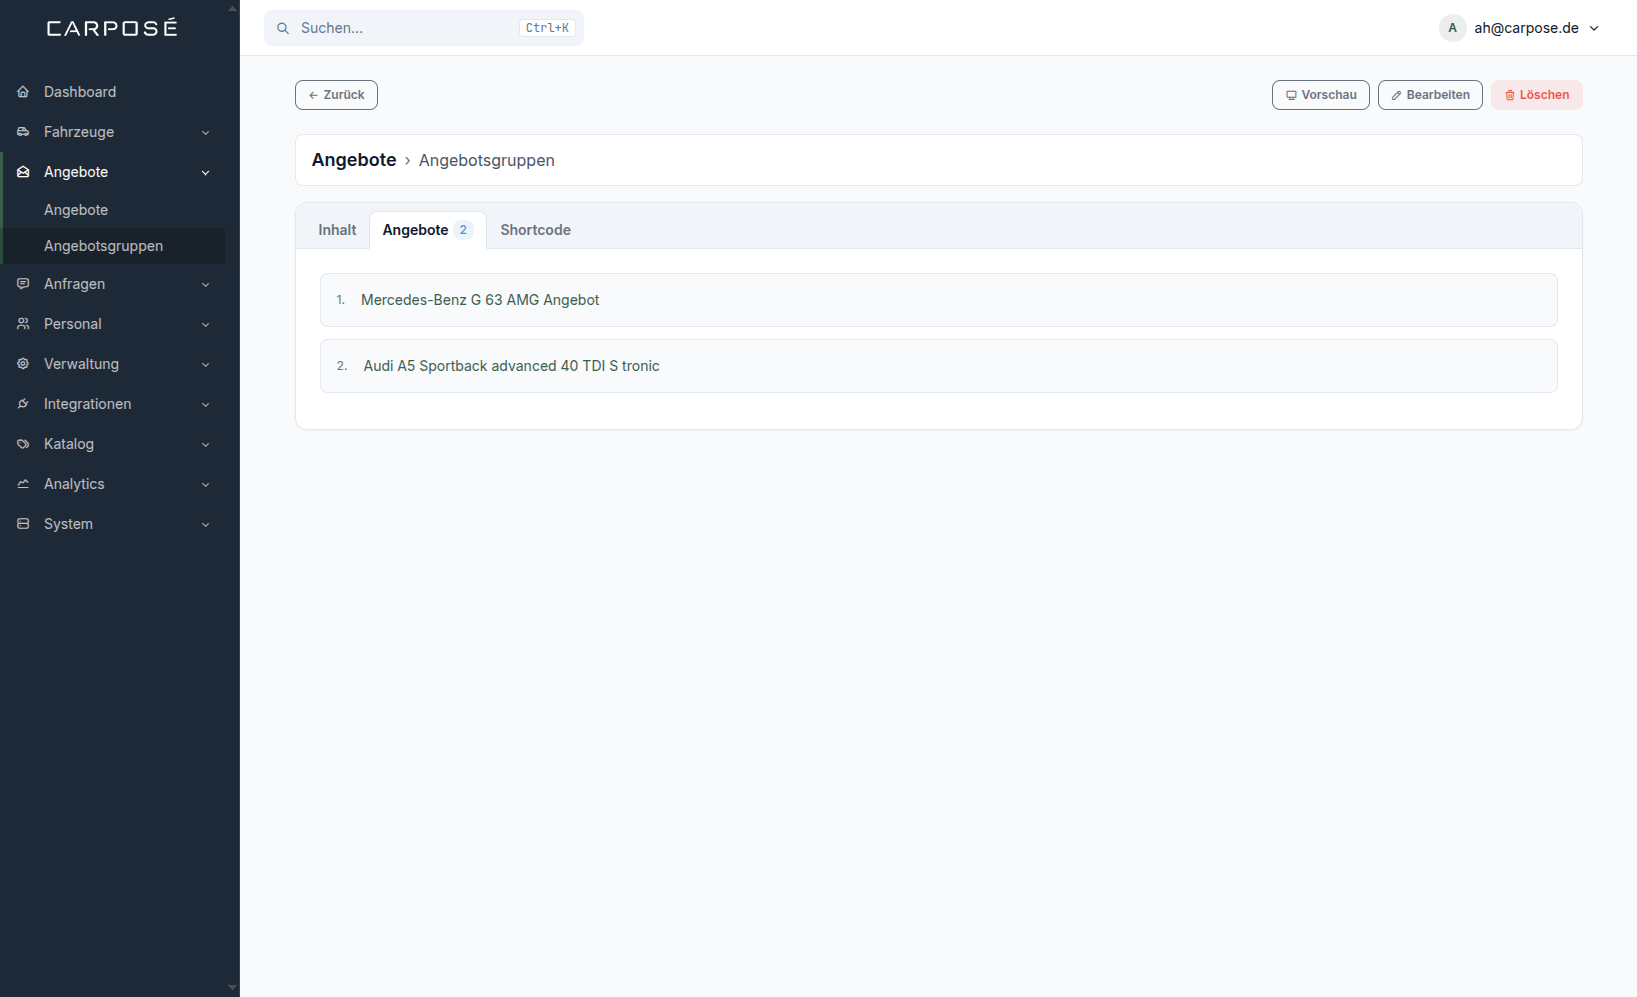This screenshot has height=997, width=1637.
Task: Click the red Löschen button
Action: [x=1537, y=95]
